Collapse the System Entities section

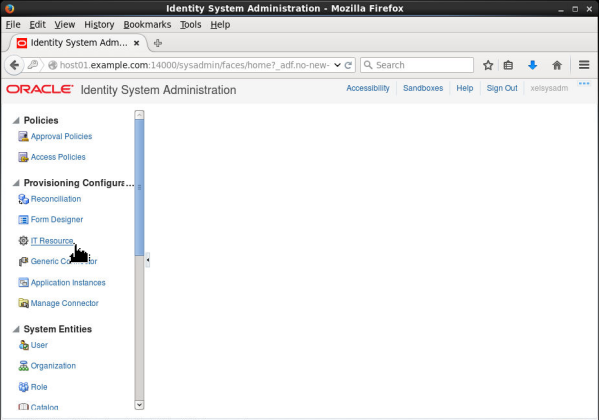click(16, 329)
